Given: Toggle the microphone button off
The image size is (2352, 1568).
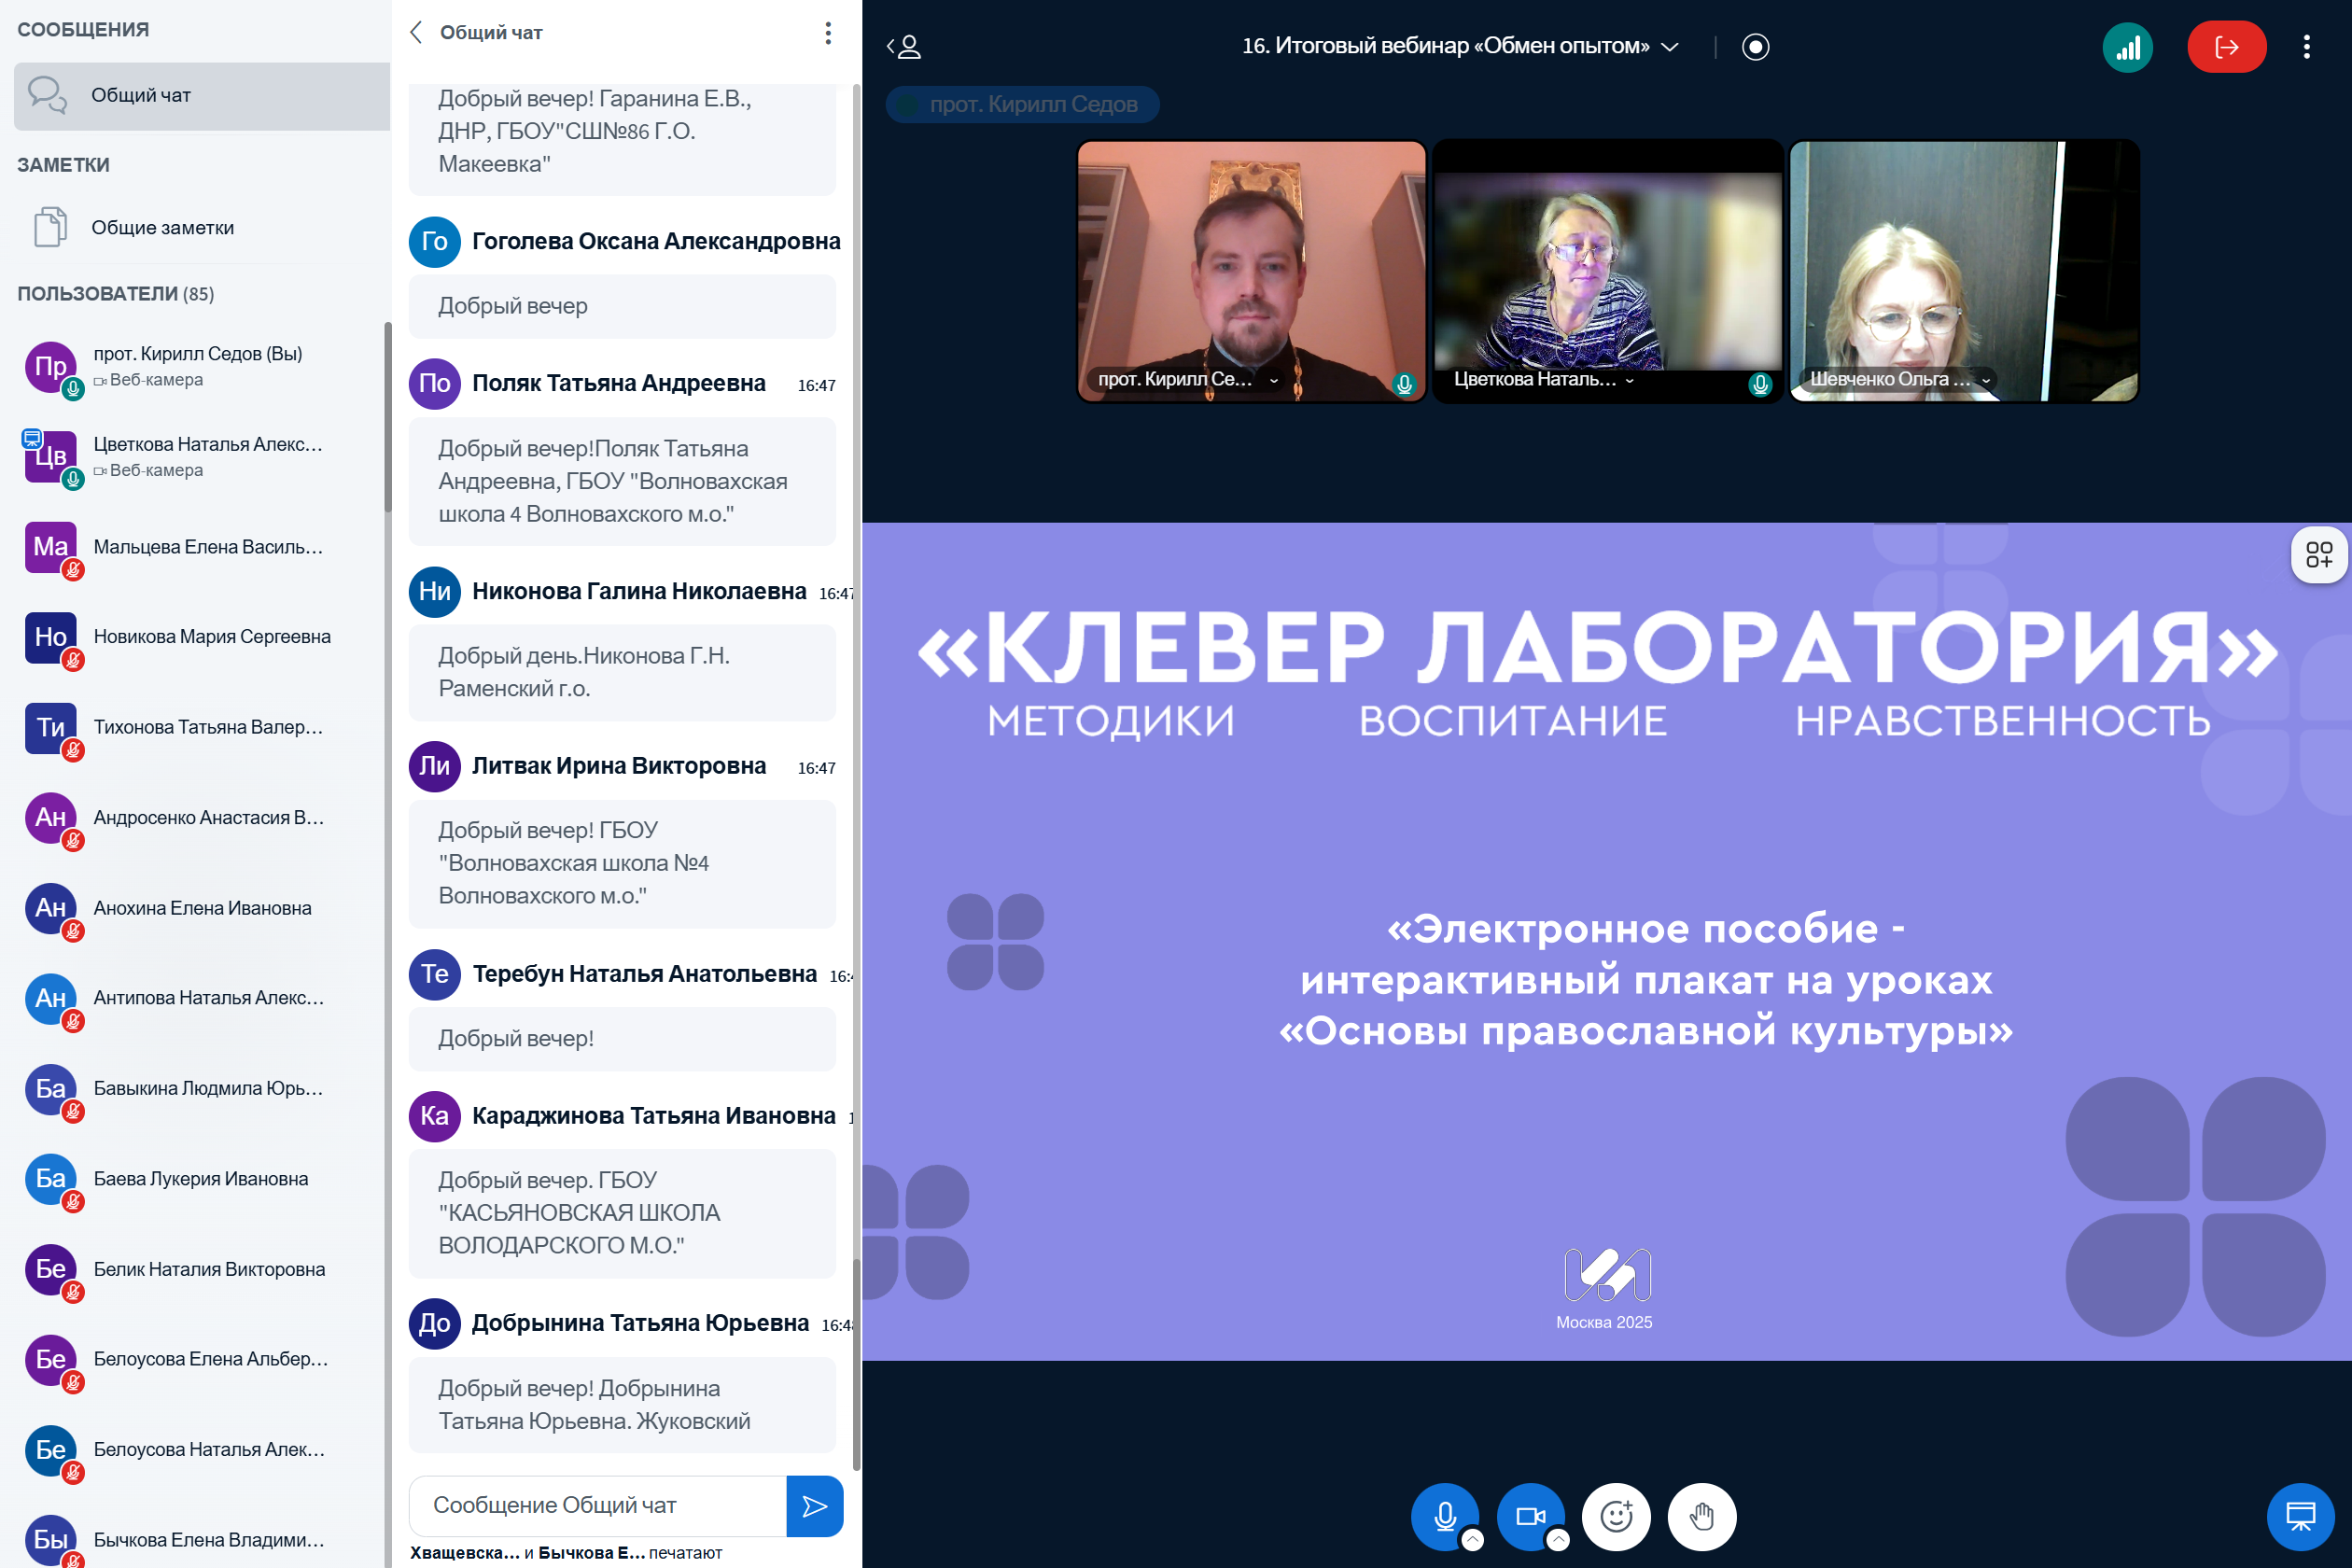Looking at the screenshot, I should tap(1443, 1516).
